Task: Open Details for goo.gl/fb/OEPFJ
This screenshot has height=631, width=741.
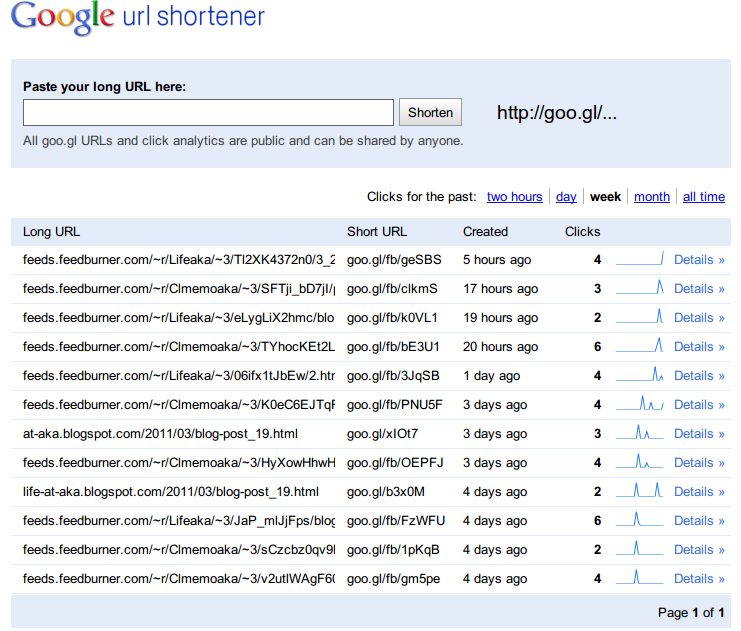Action: pos(699,462)
